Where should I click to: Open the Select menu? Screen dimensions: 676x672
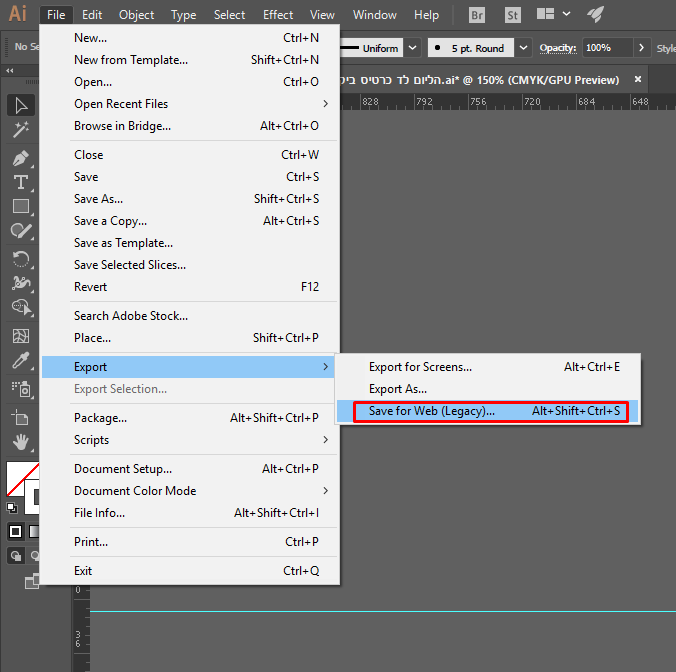229,15
